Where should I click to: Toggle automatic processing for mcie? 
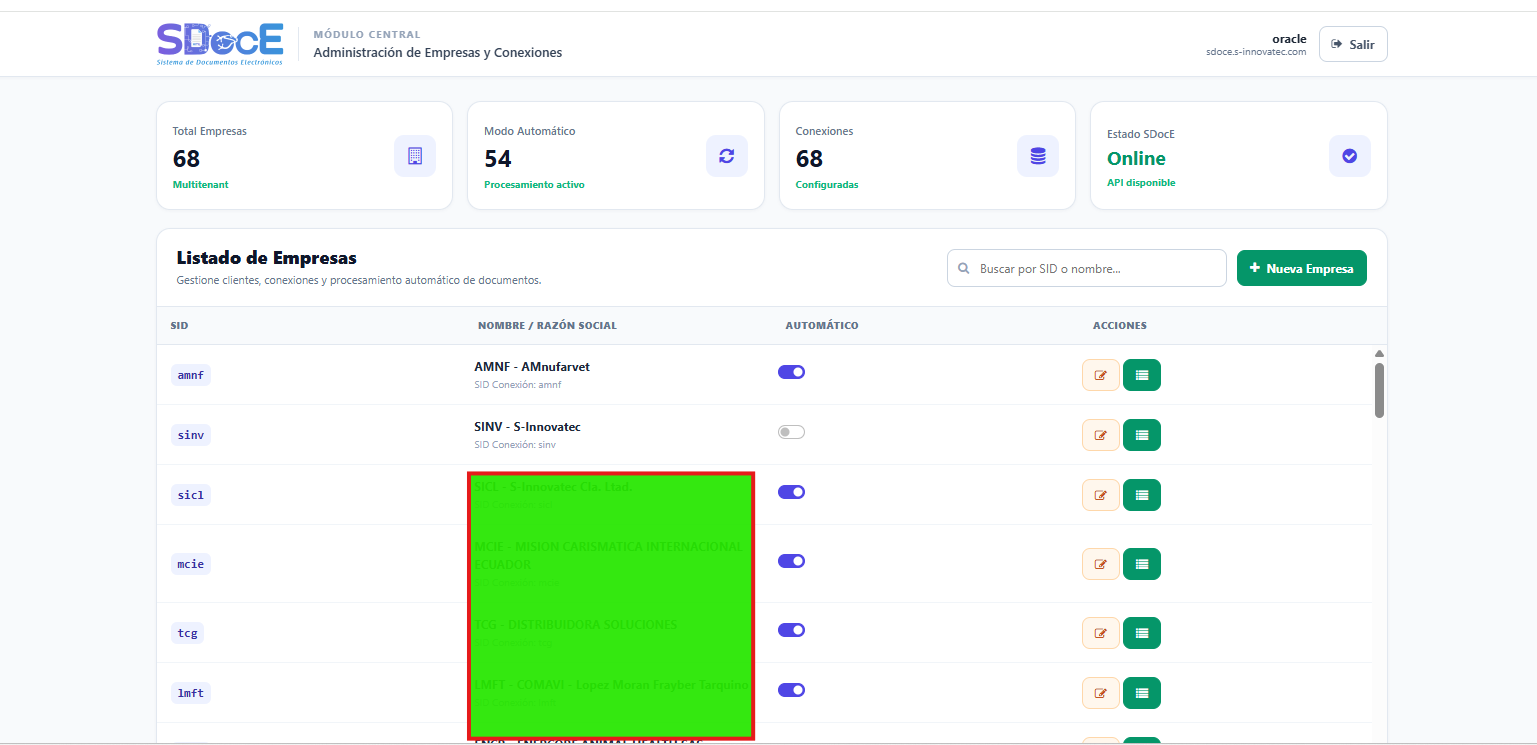tap(791, 561)
